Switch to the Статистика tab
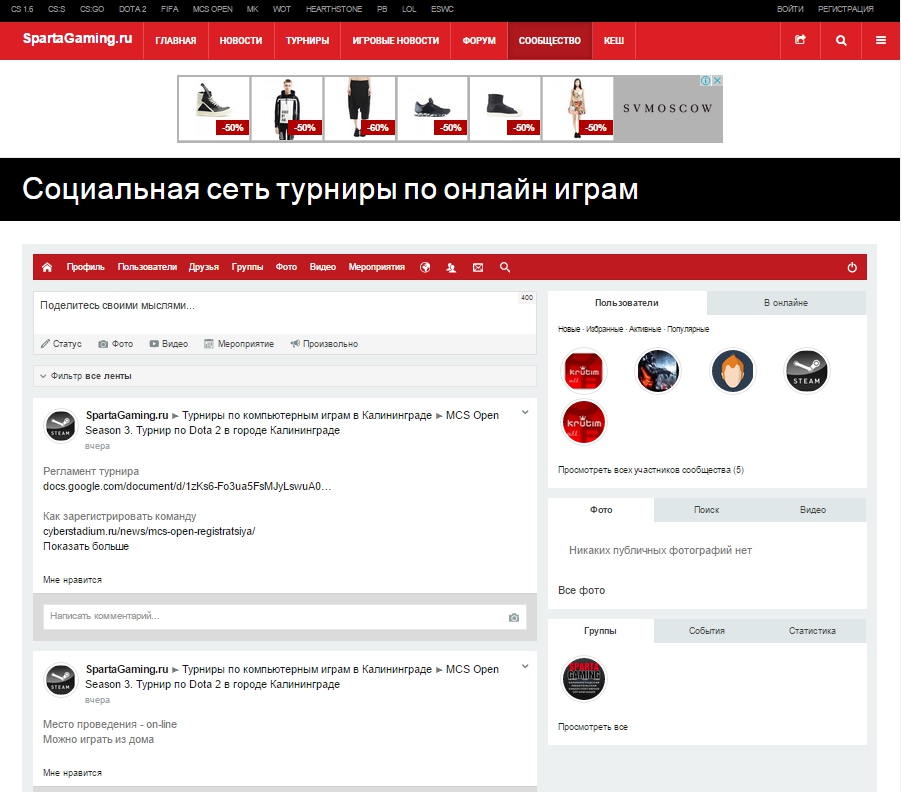901x792 pixels. point(813,631)
